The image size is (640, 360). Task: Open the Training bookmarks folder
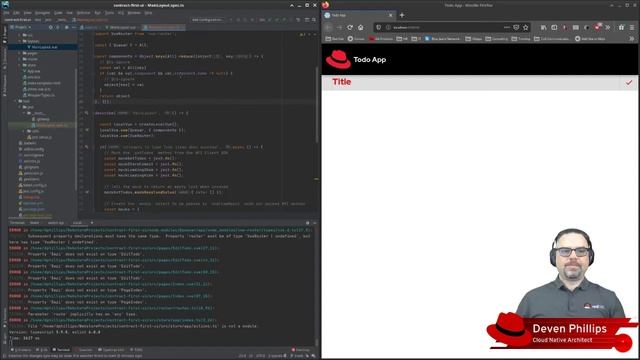pyautogui.click(x=521, y=39)
